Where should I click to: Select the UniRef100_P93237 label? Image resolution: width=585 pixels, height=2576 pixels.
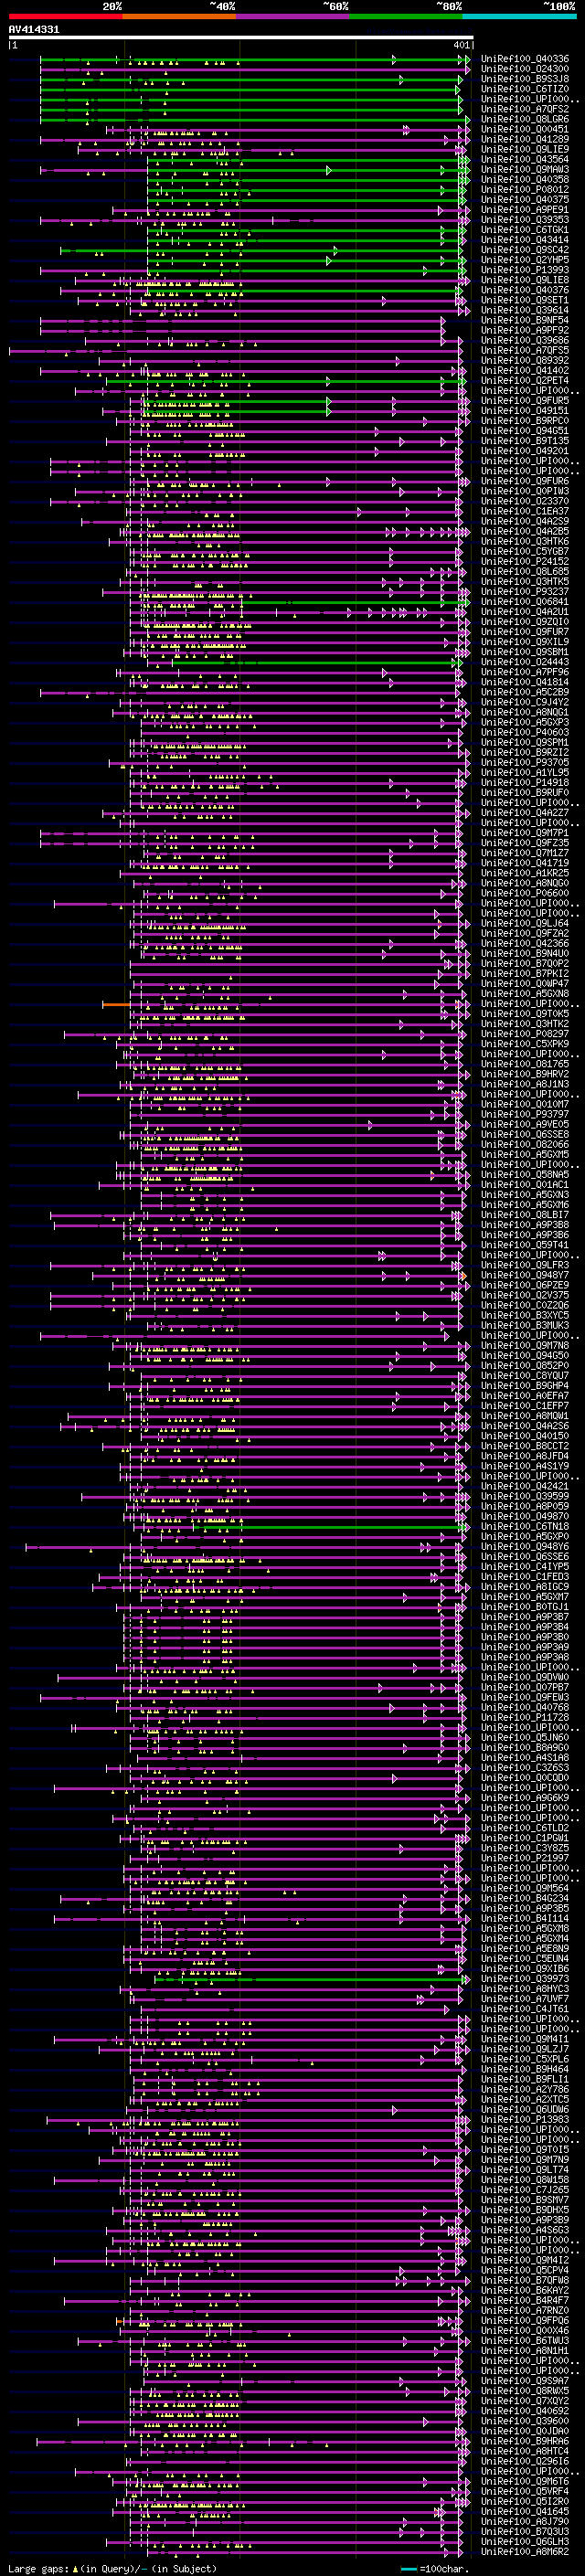tap(525, 591)
